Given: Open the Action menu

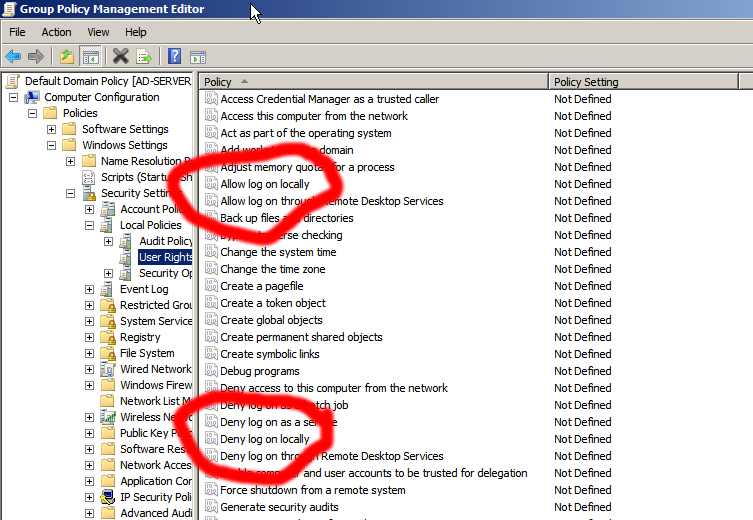Looking at the screenshot, I should coord(56,32).
